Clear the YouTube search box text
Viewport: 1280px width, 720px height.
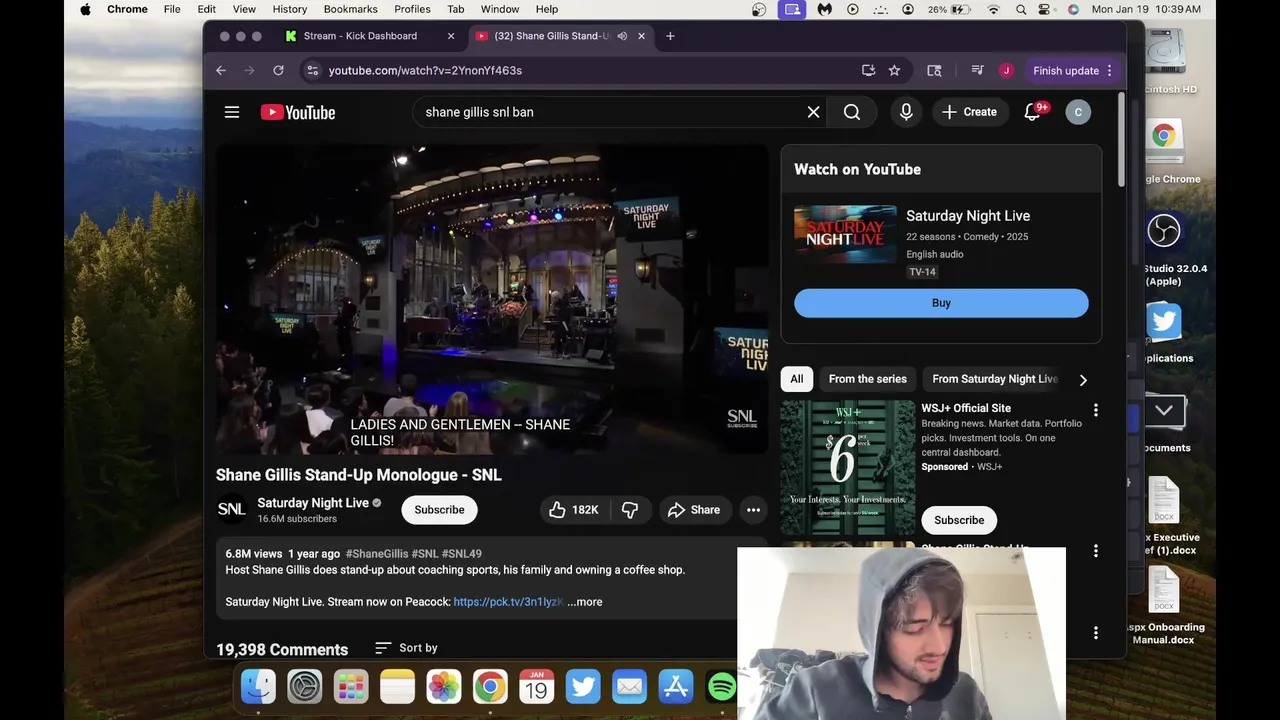click(x=814, y=112)
